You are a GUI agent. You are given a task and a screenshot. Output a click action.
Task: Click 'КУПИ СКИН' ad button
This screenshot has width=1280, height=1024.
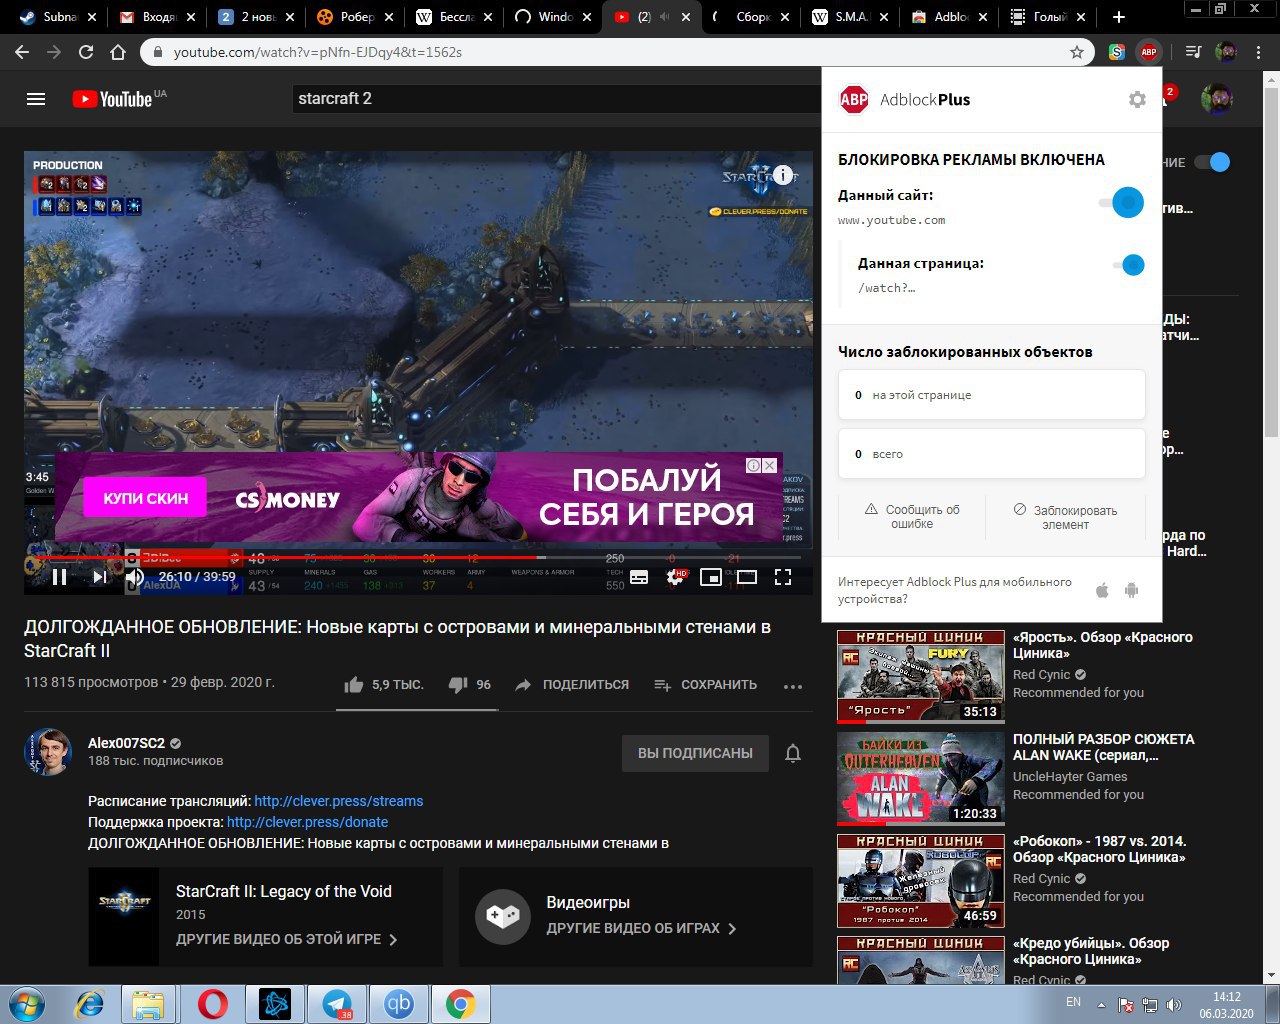(146, 498)
